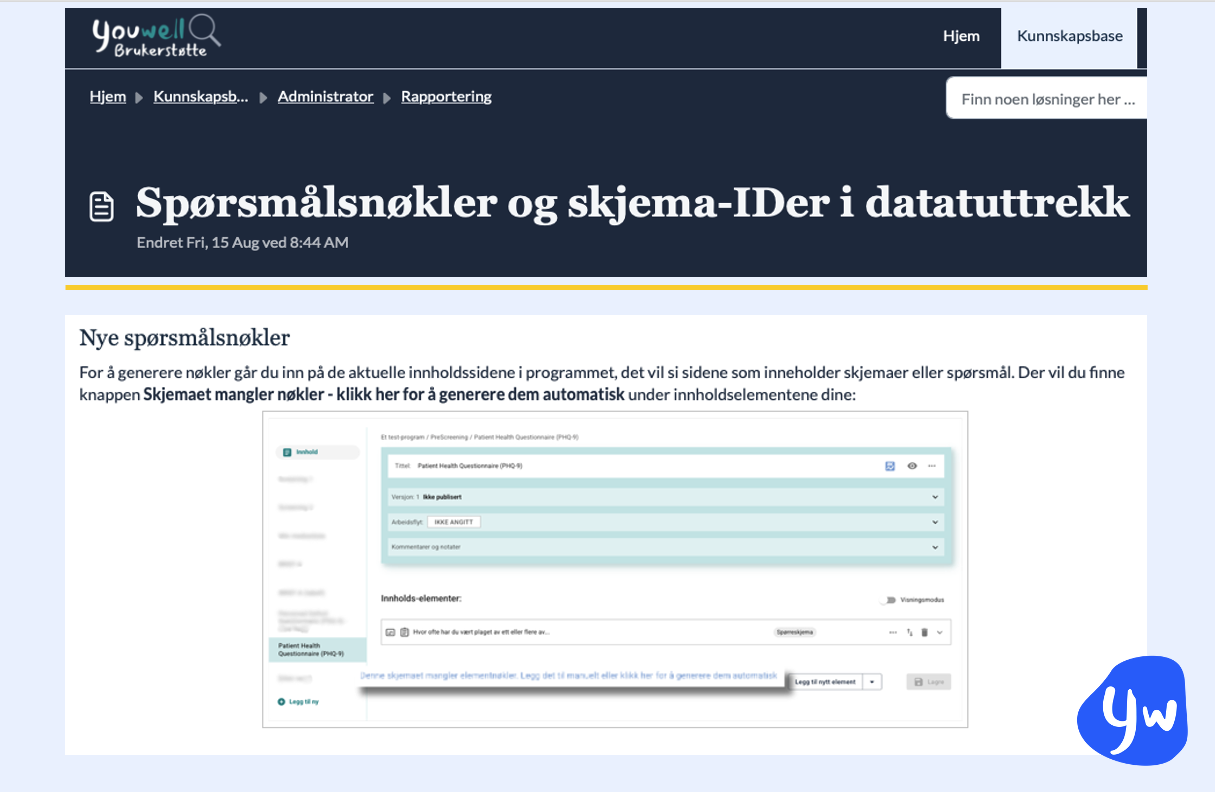Expand the Versjon: 1 Ikke publisert row

[x=936, y=497]
